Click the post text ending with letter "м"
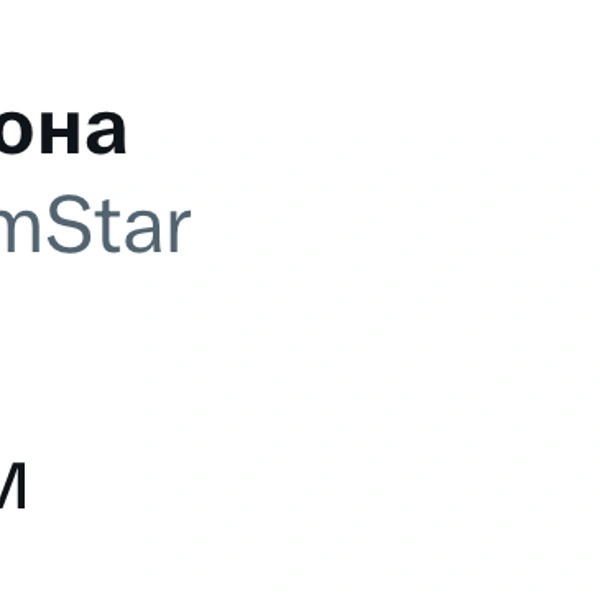This screenshot has height=600, width=600. pos(12,488)
